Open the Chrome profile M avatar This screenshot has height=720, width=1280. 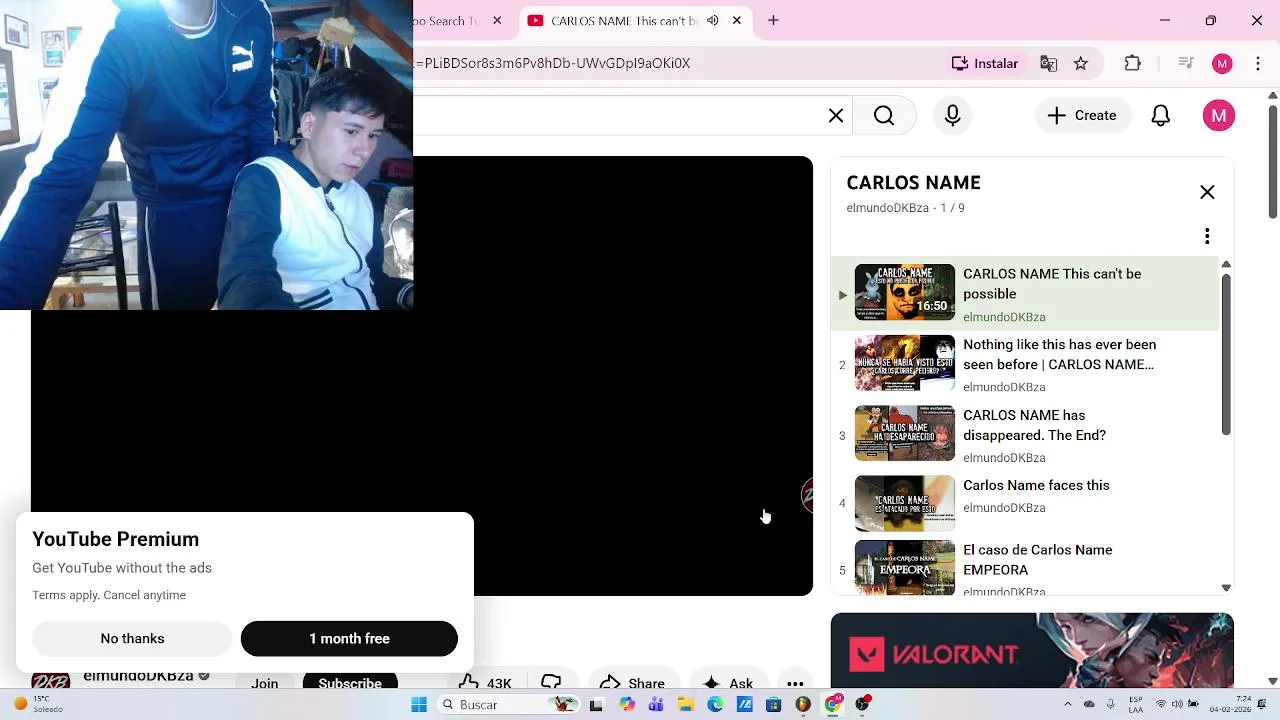[x=1222, y=63]
